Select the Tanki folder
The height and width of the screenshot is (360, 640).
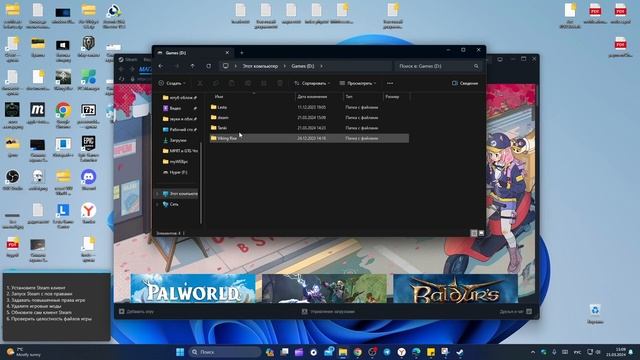[309, 128]
